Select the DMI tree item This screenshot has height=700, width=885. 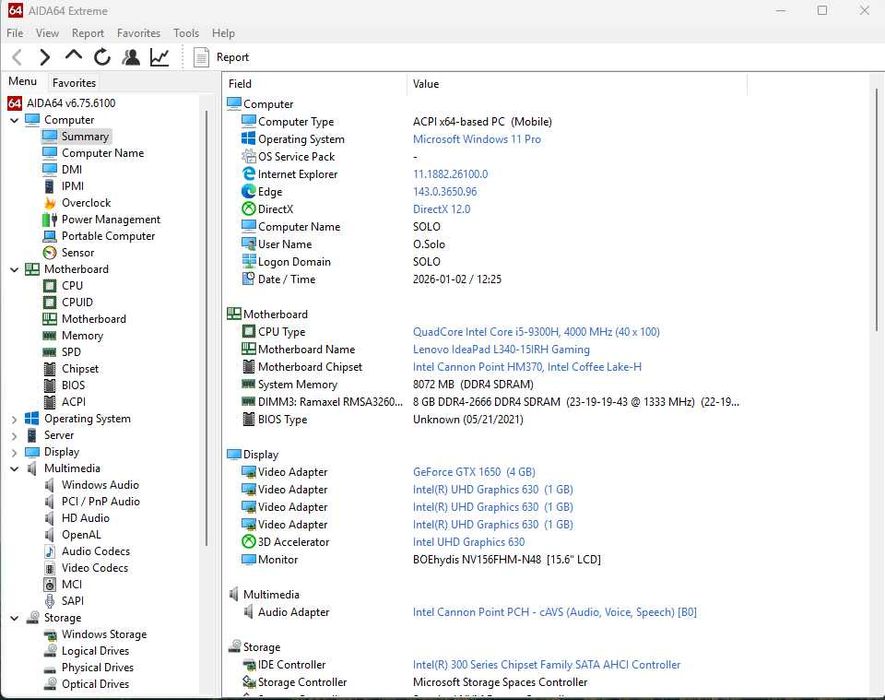click(x=72, y=170)
